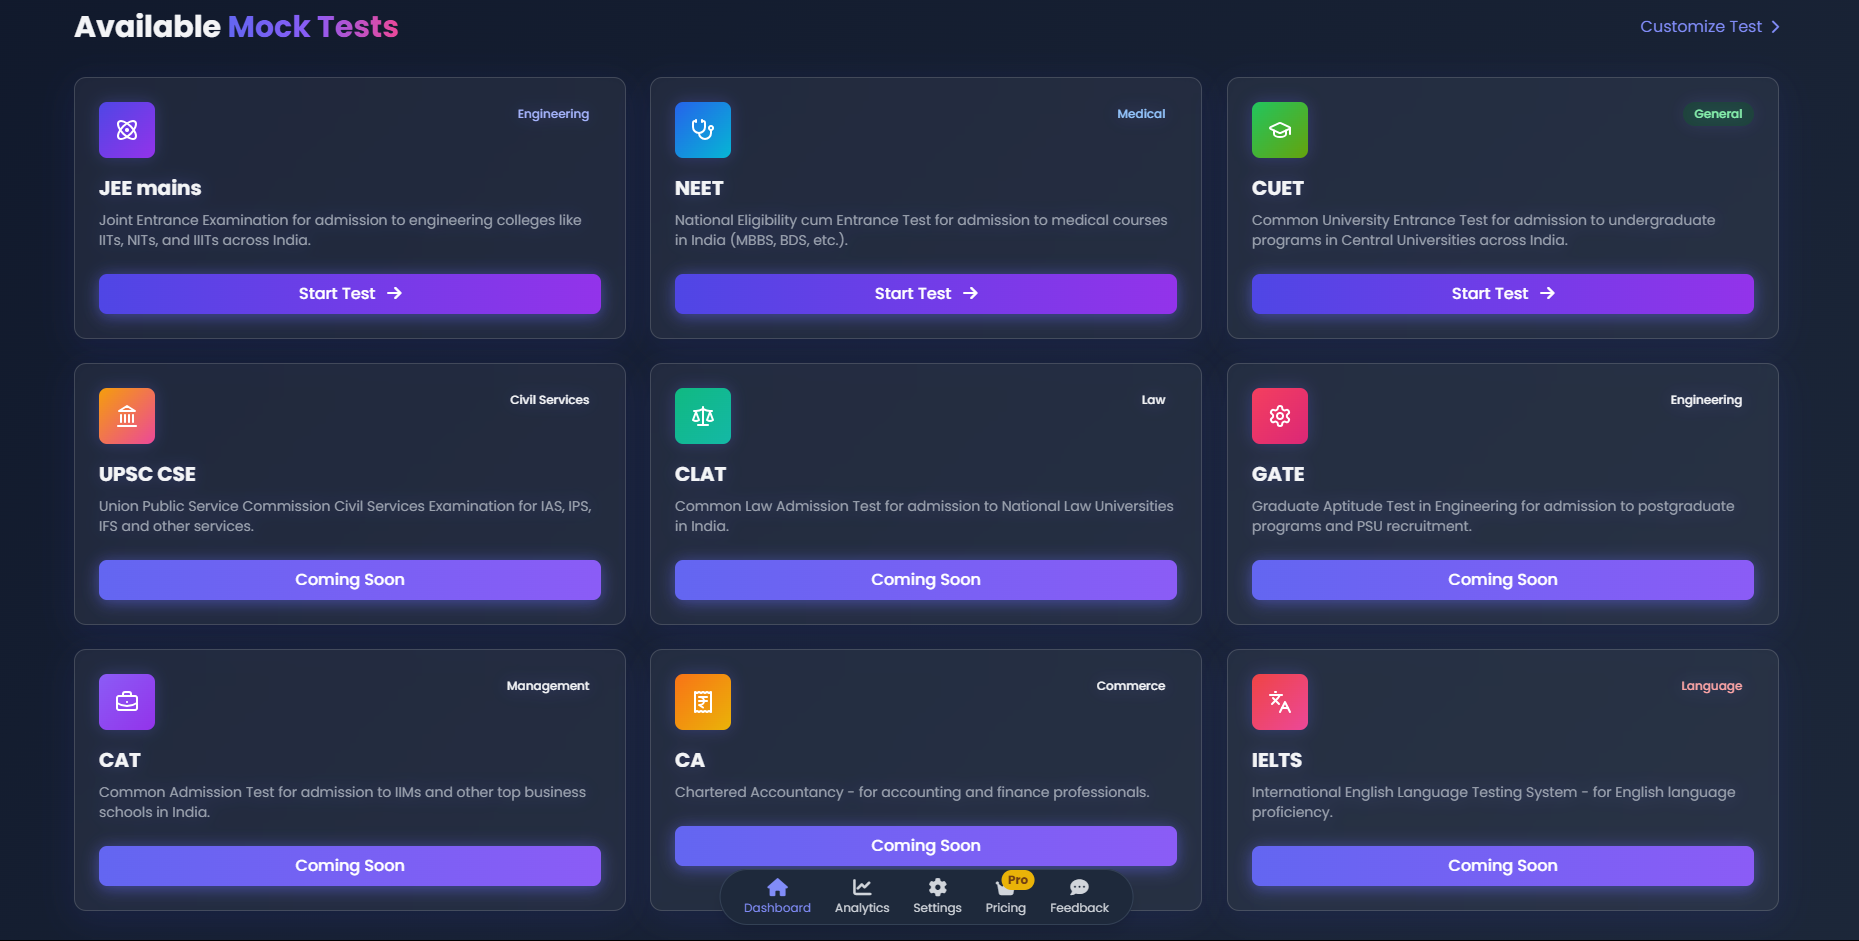Click the General tag on CUET
This screenshot has height=941, width=1859.
click(1718, 114)
